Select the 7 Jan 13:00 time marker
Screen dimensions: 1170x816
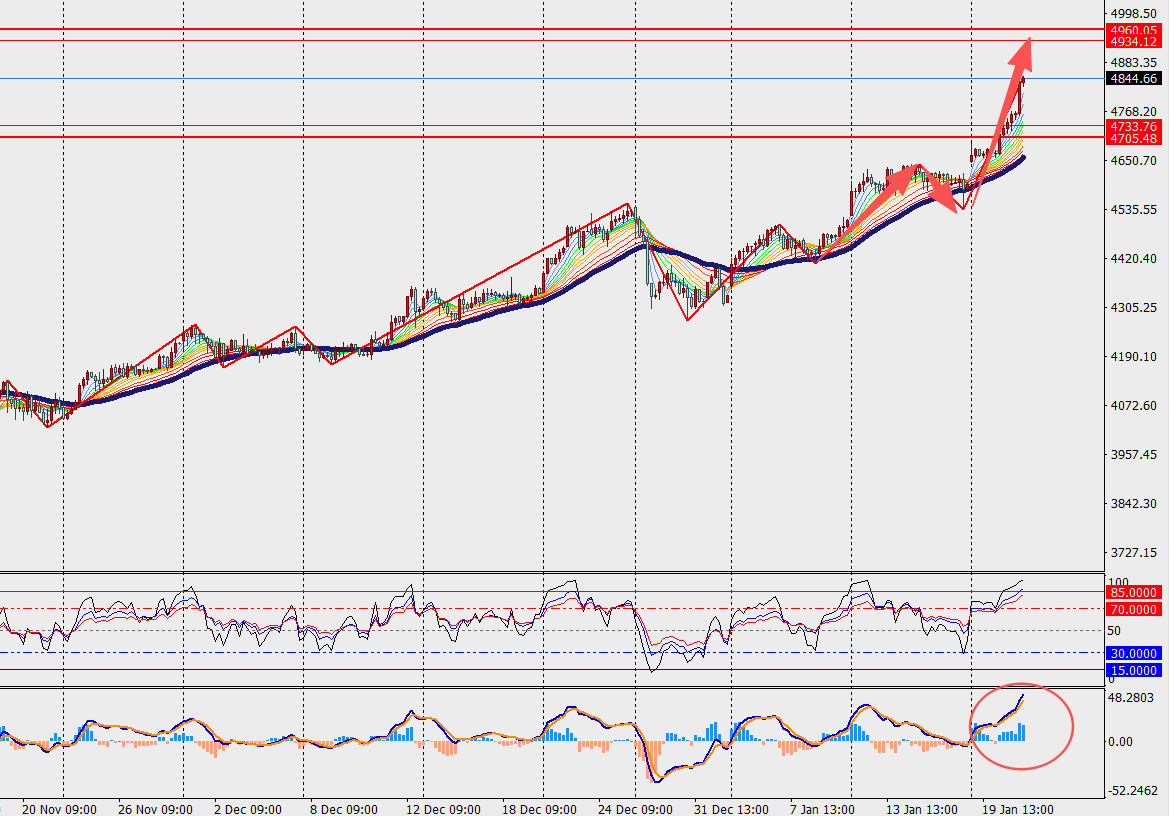click(822, 808)
